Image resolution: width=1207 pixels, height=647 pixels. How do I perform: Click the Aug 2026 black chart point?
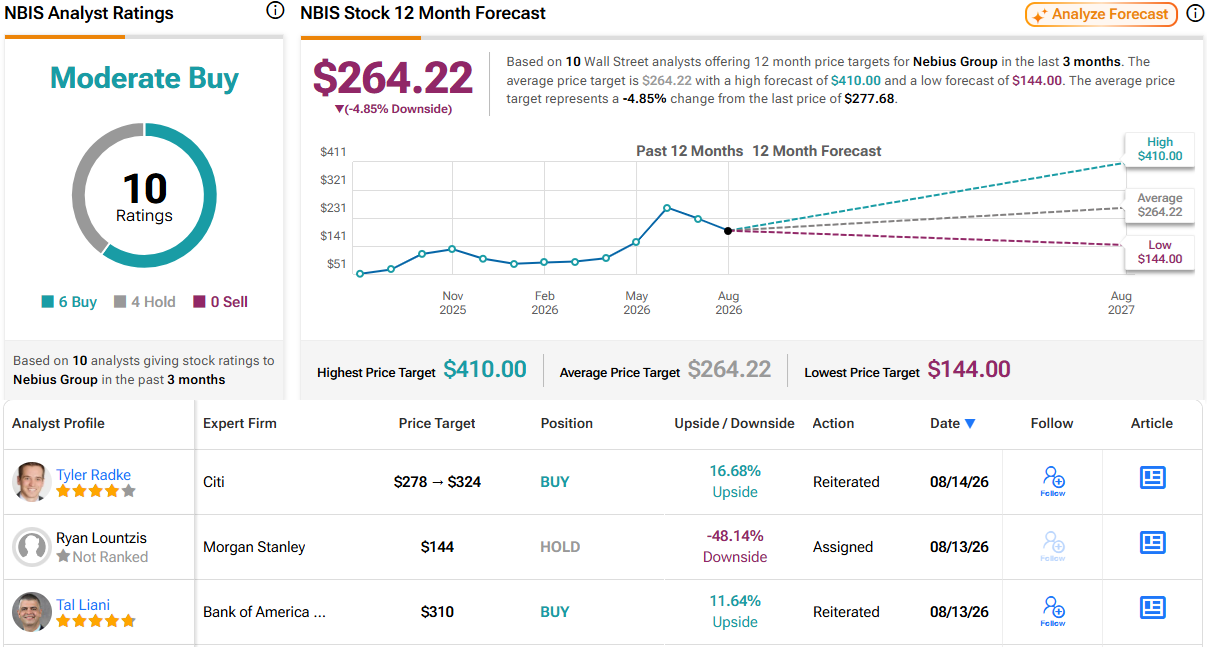pyautogui.click(x=728, y=230)
